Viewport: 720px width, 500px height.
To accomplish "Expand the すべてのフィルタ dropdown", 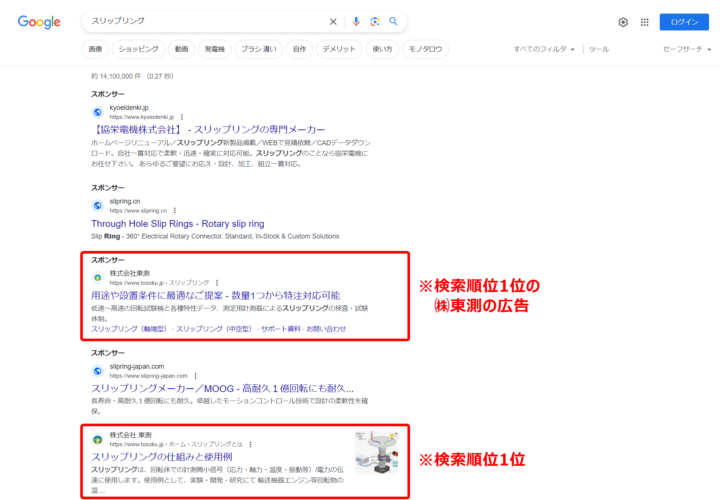I will 544,49.
